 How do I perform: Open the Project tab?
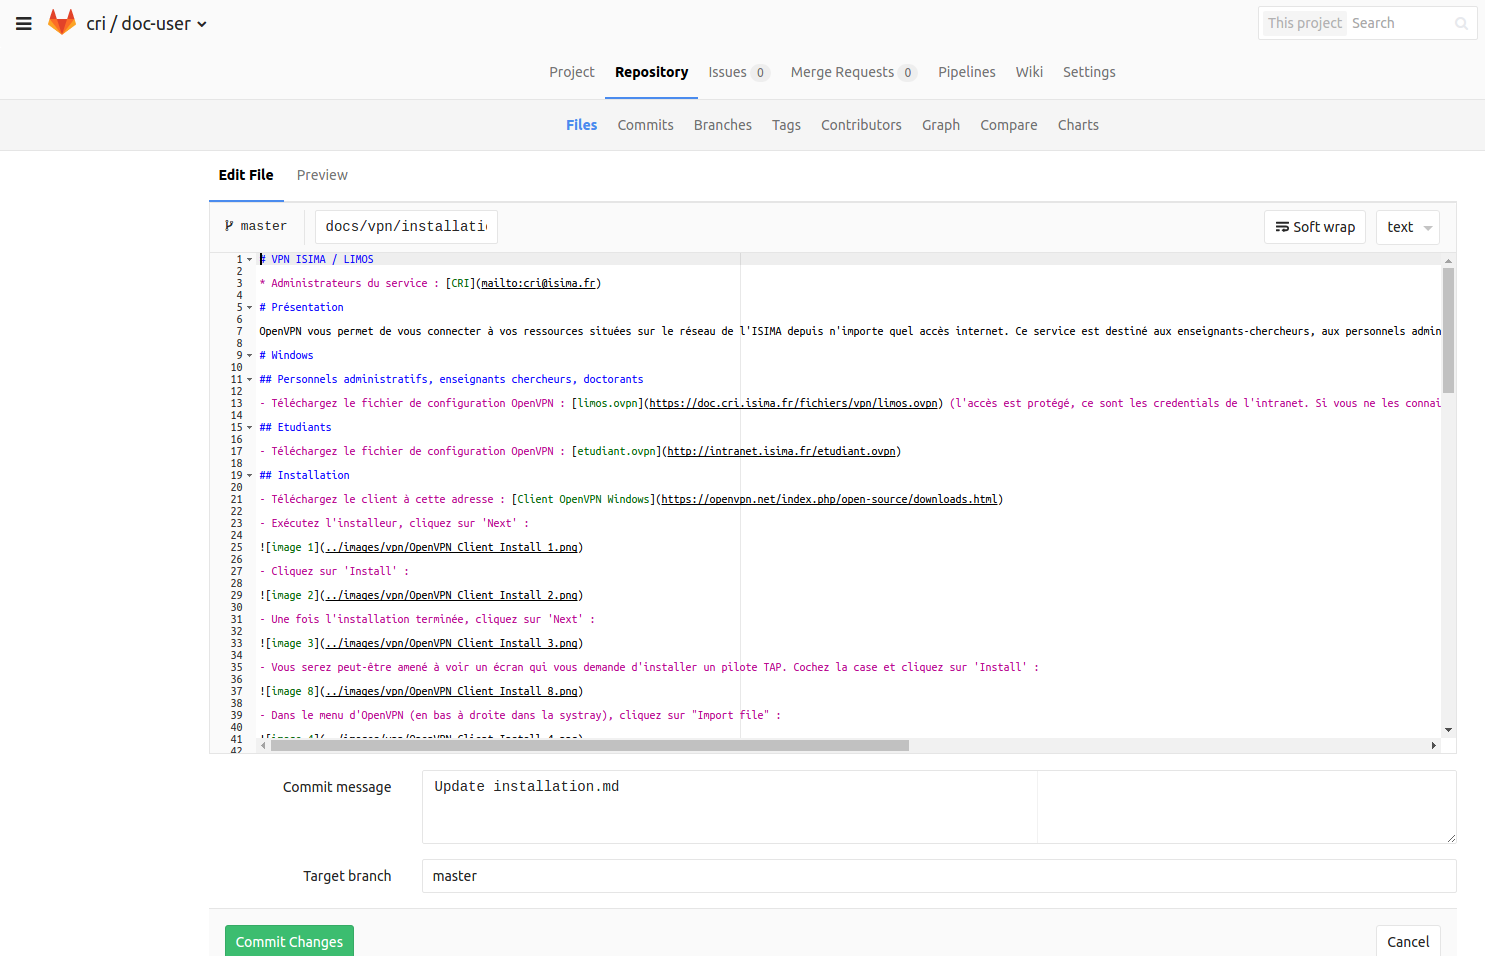tap(572, 72)
